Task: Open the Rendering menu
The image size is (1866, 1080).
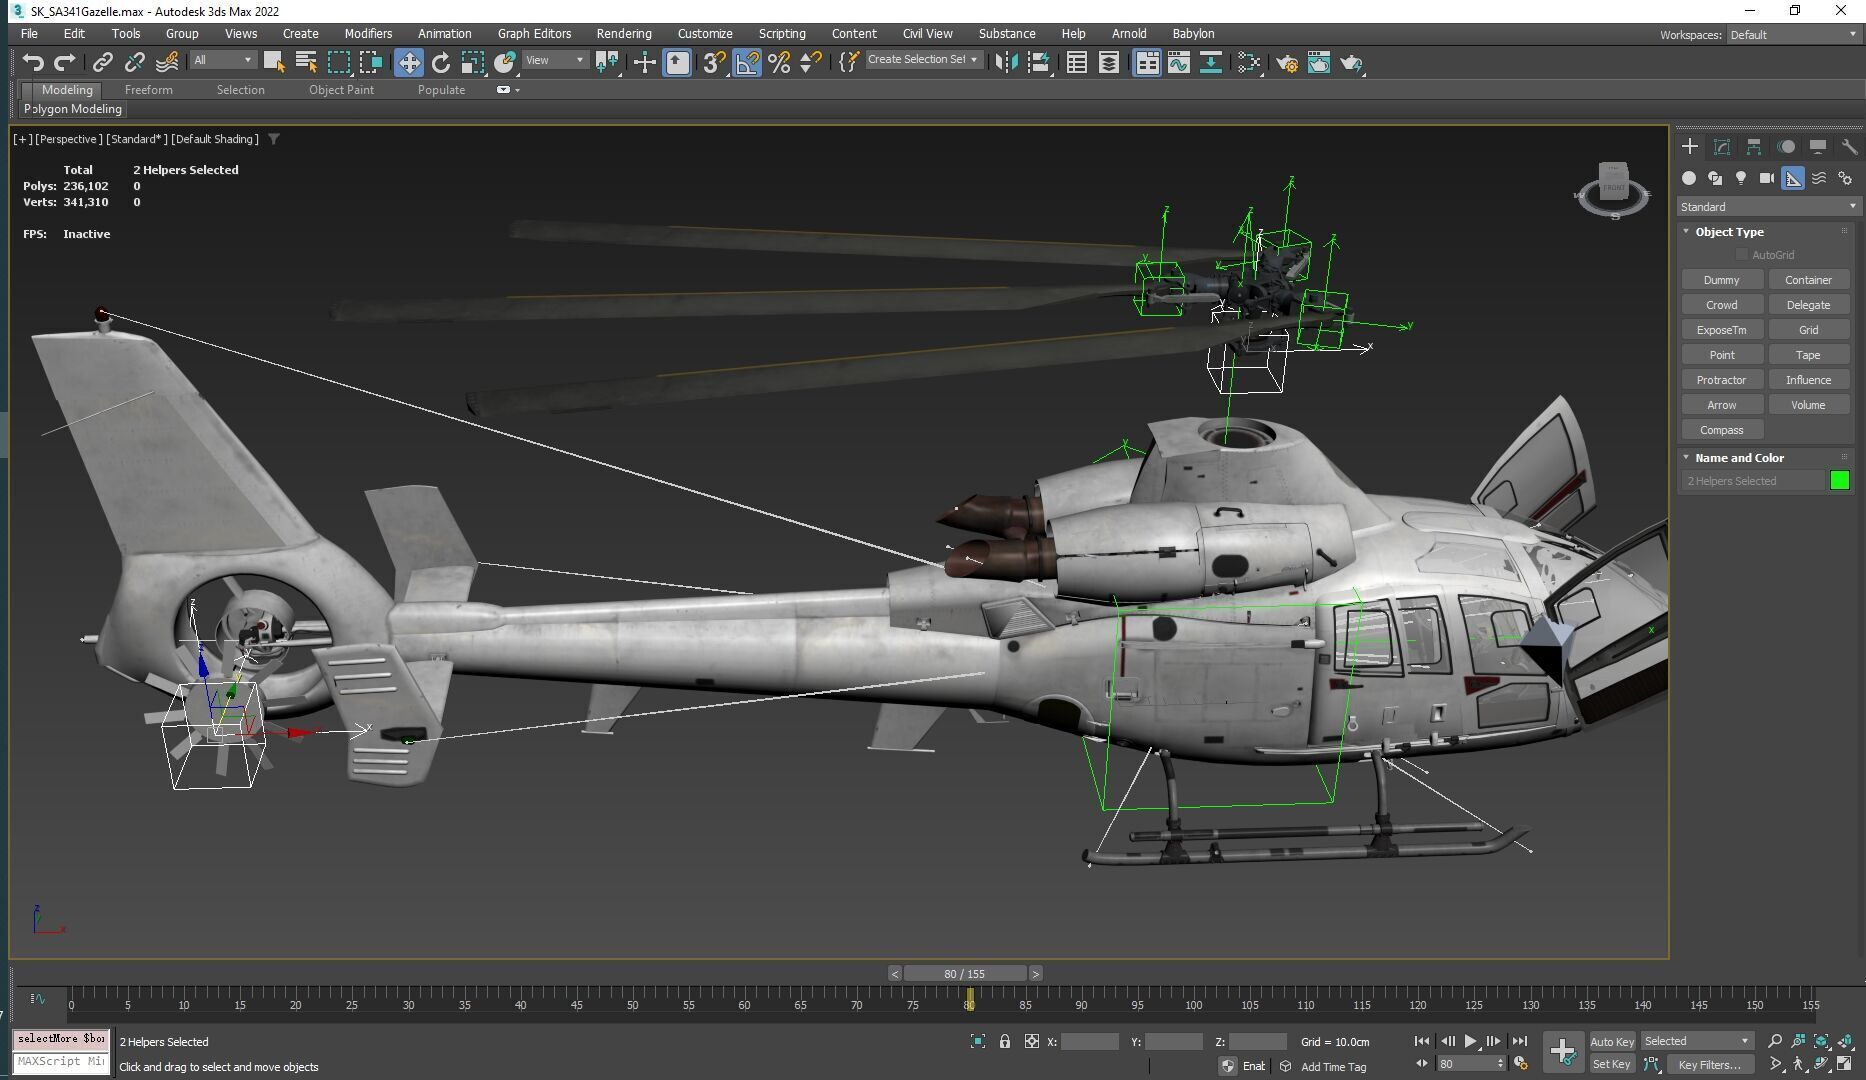Action: pyautogui.click(x=624, y=34)
